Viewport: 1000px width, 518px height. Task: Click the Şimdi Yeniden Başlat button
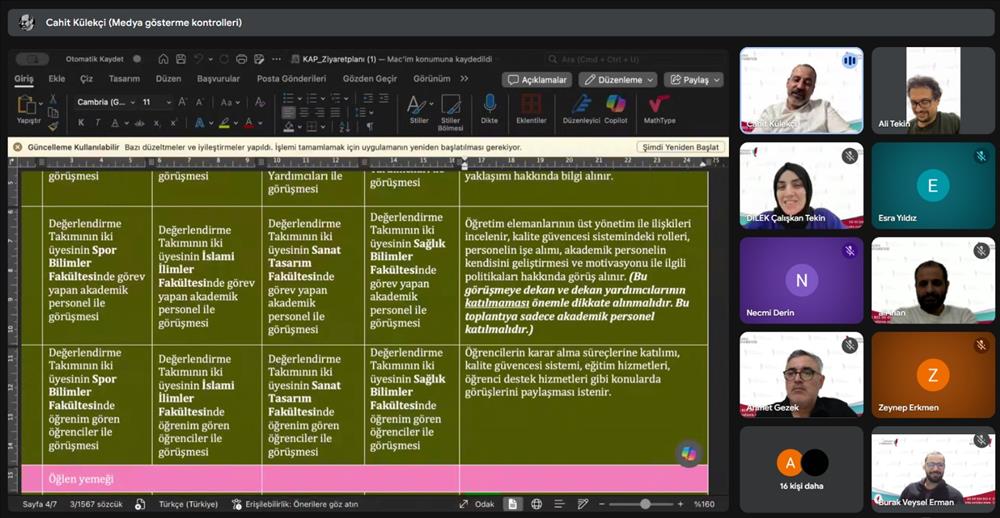(679, 147)
